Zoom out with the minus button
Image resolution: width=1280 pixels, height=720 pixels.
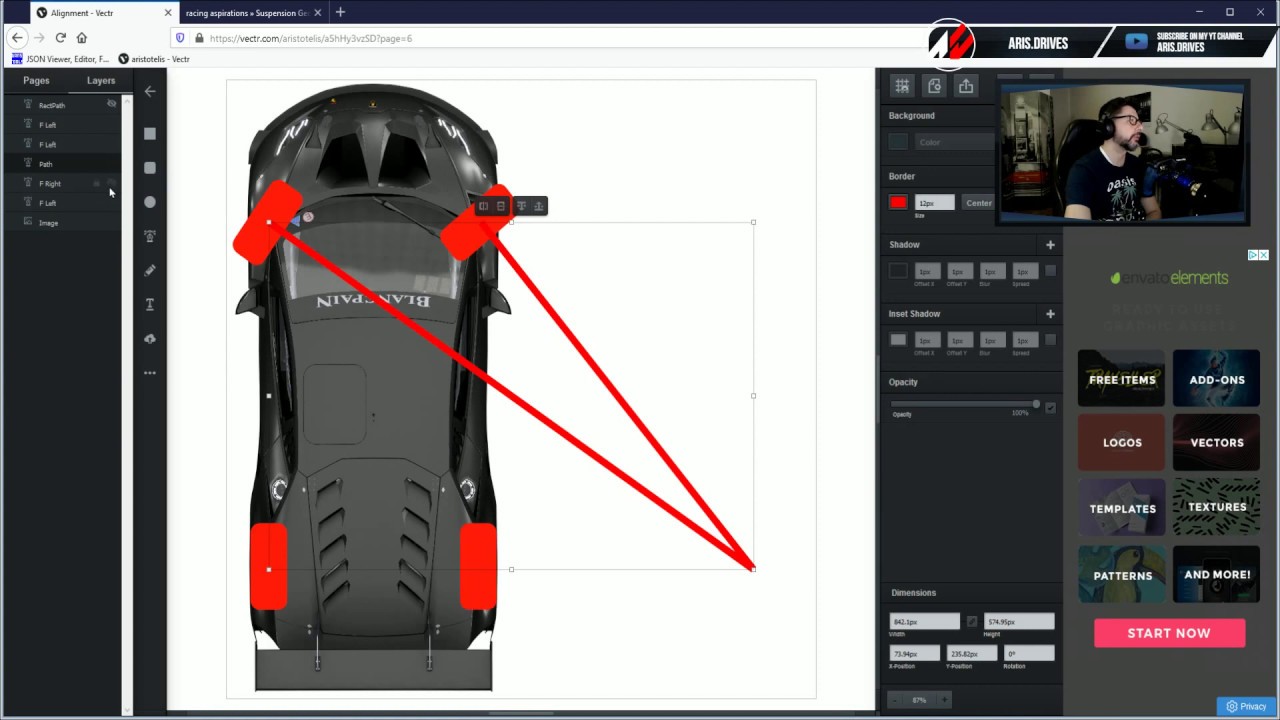[x=895, y=700]
